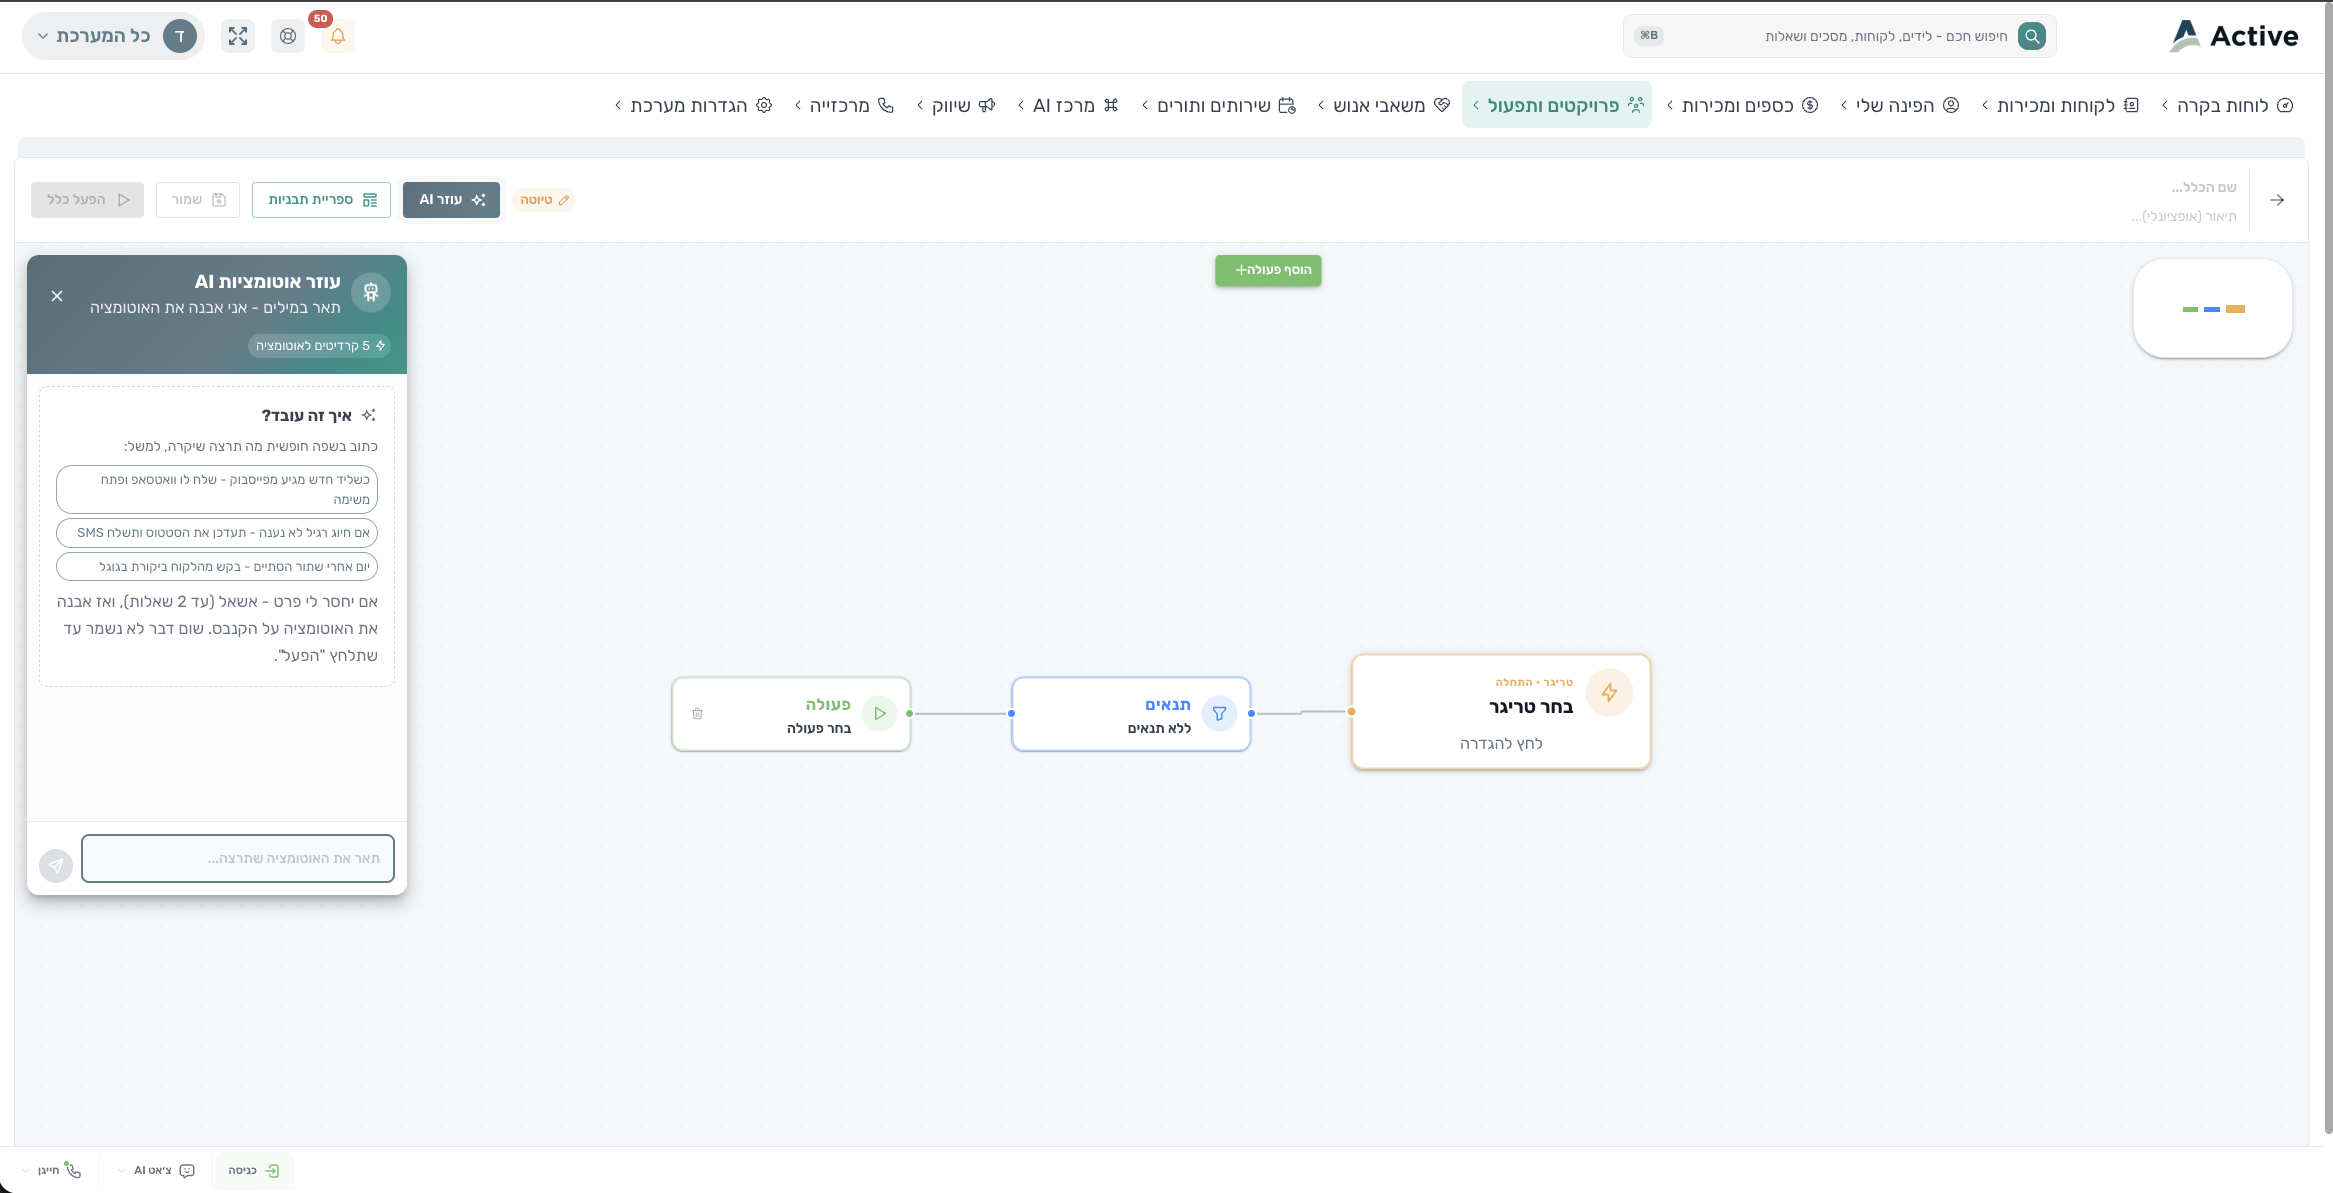Open ספריית תבניות template library

(x=322, y=200)
